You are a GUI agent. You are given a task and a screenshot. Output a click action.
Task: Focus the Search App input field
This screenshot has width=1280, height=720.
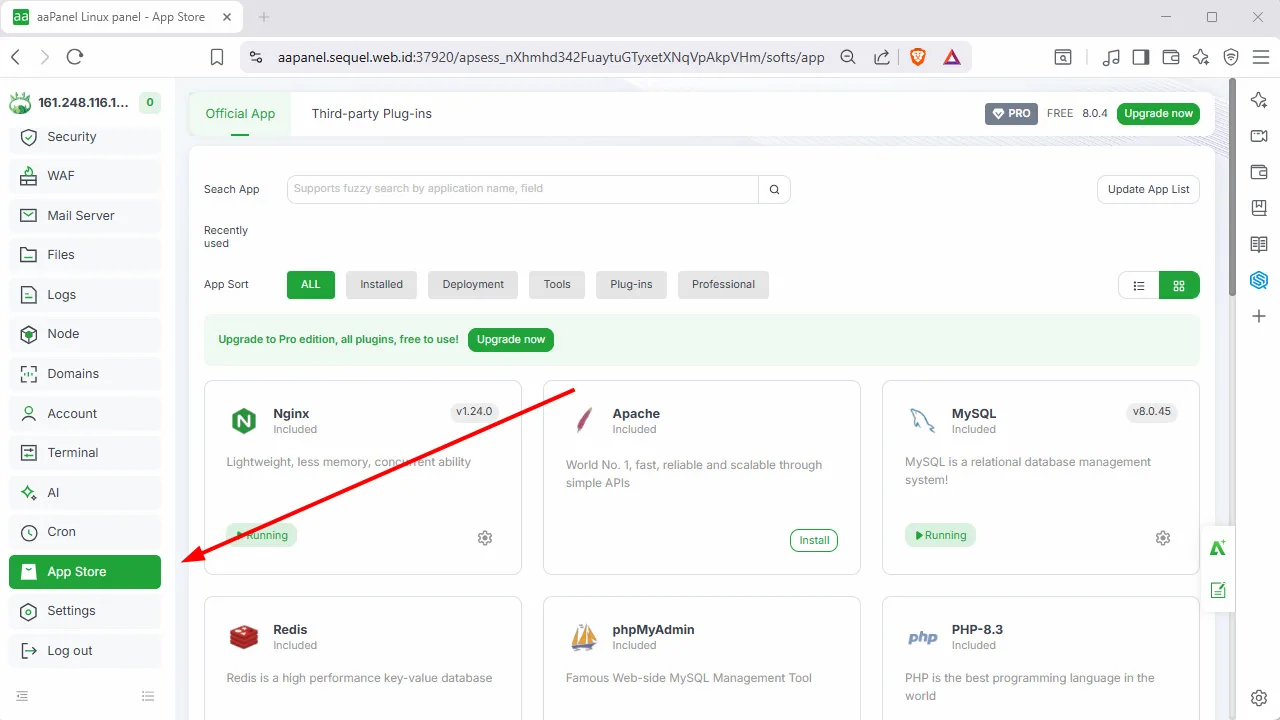523,189
